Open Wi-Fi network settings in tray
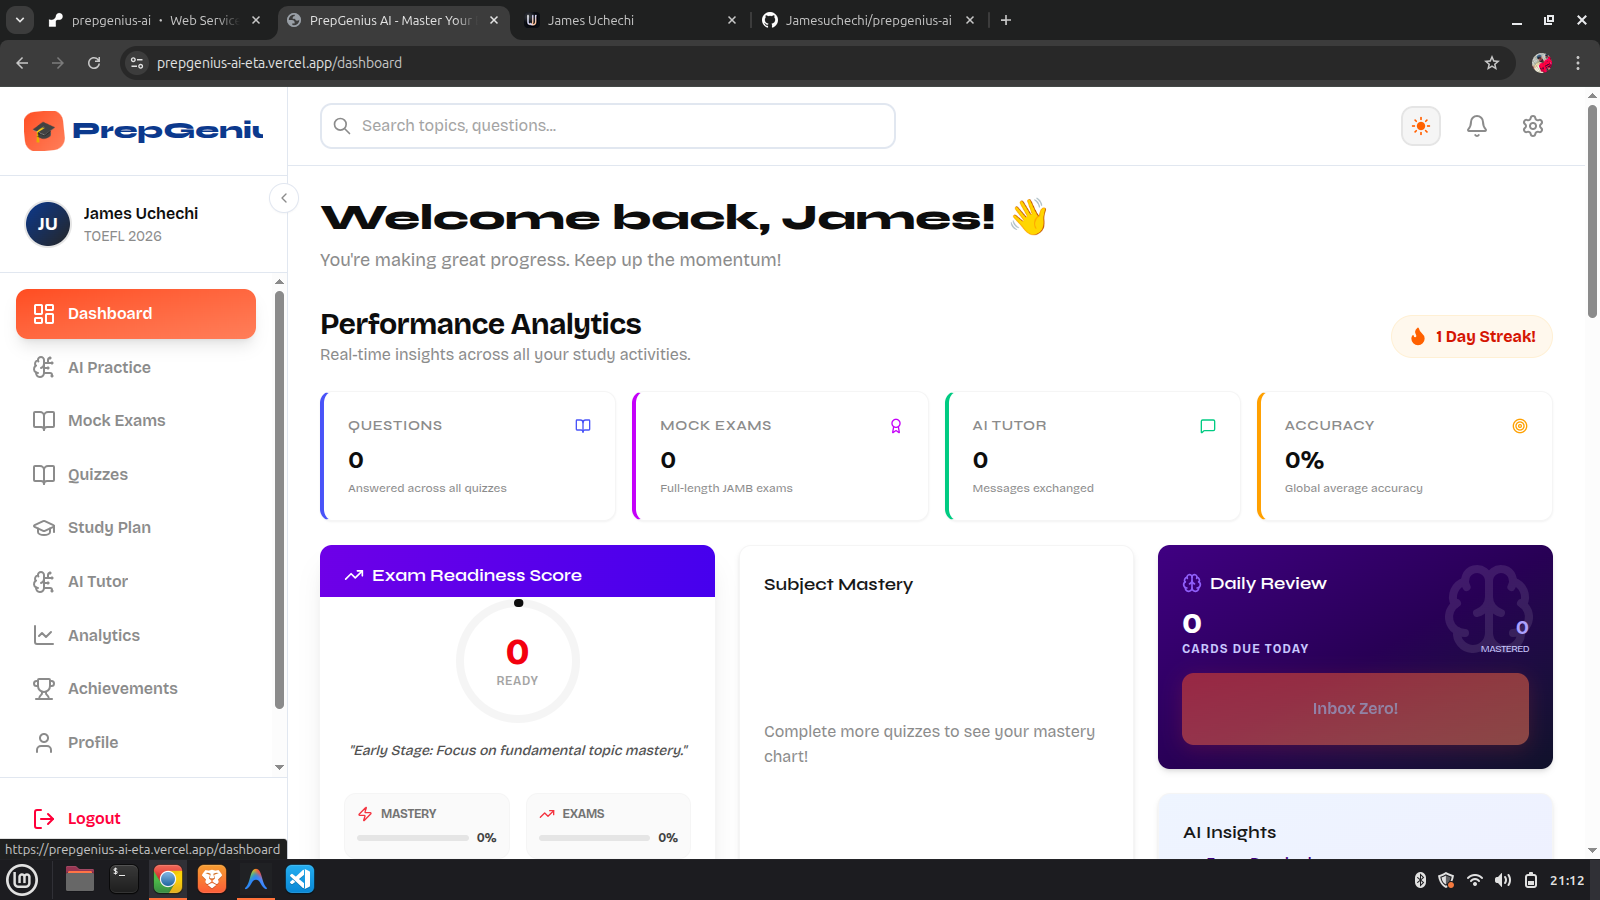 (x=1475, y=880)
